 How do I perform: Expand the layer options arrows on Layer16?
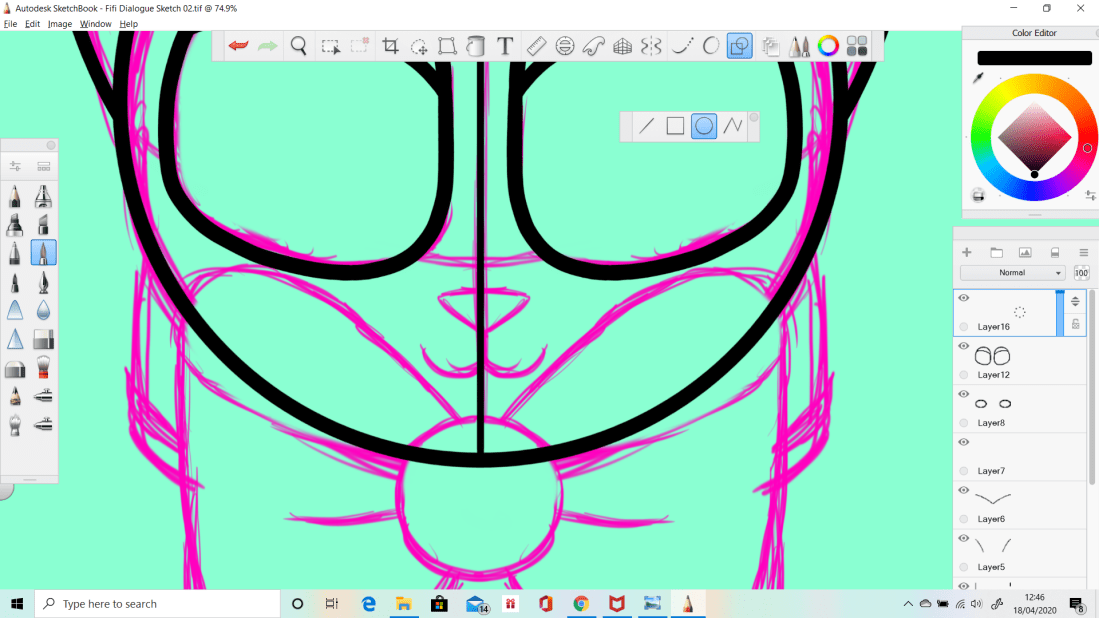click(1074, 300)
